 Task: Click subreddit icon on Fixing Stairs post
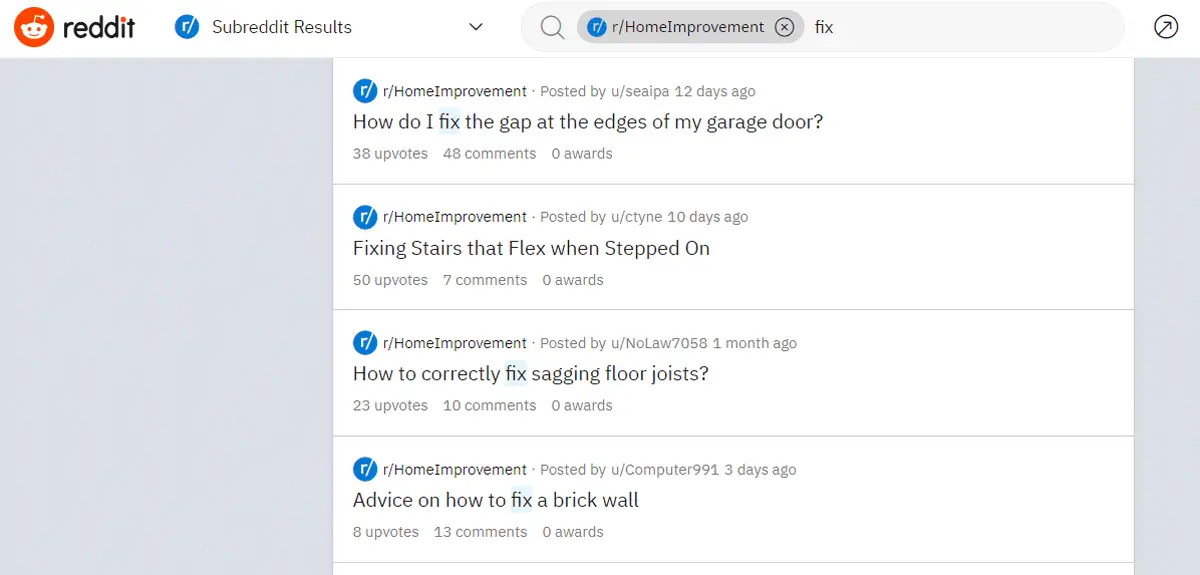pos(365,217)
